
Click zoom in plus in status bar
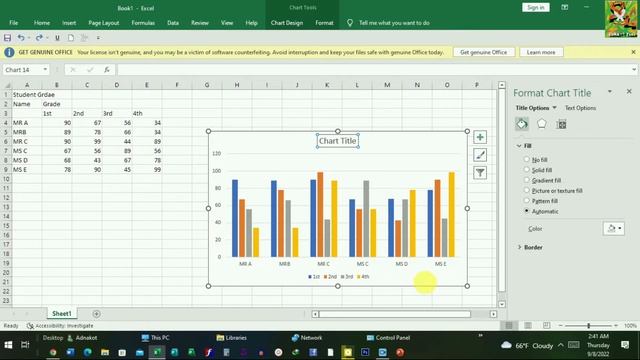(x=616, y=325)
